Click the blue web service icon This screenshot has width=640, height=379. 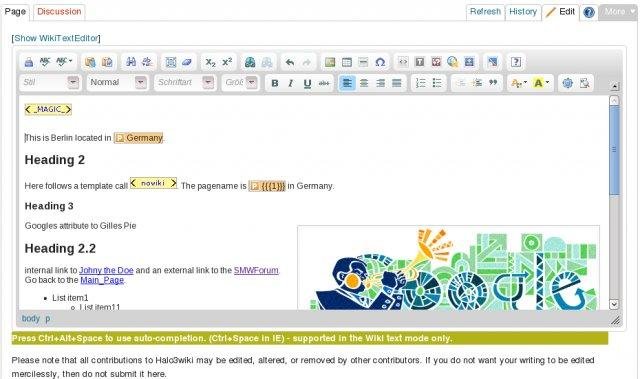point(469,62)
